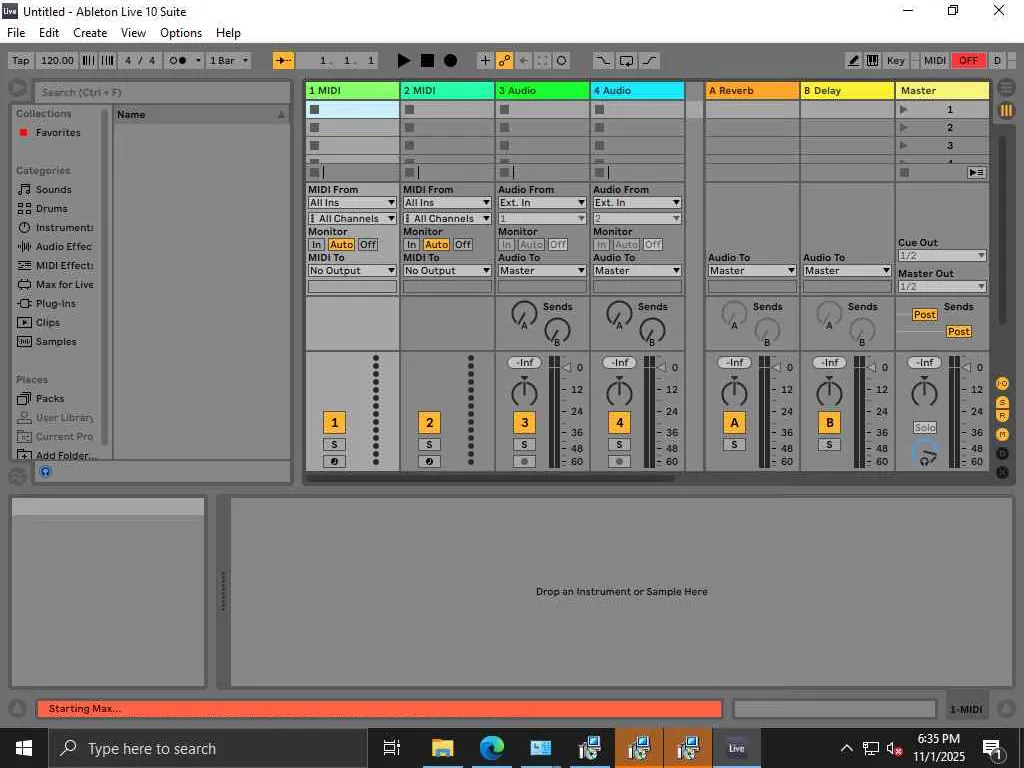Open the quantization '1 Bar' dropdown

(229, 61)
